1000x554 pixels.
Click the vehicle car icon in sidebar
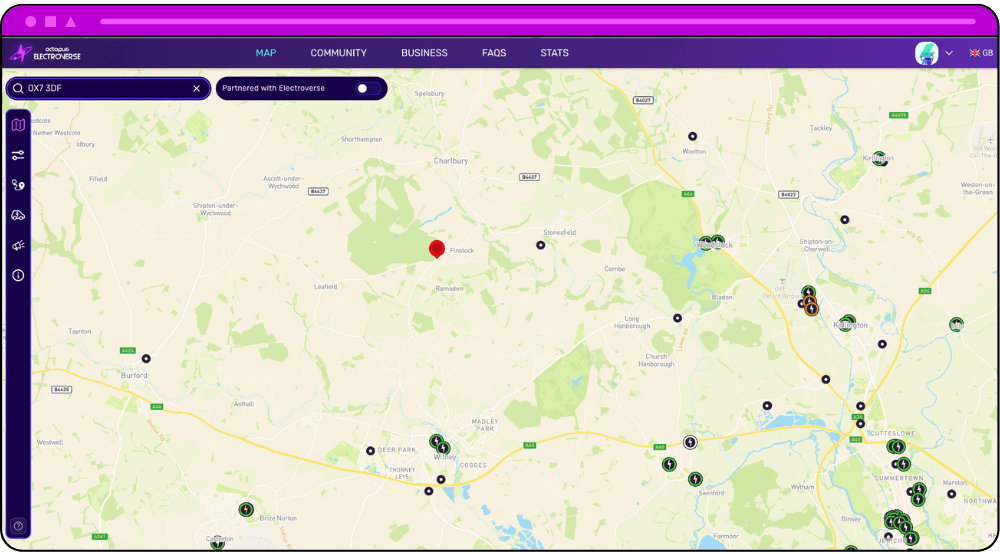pos(18,215)
